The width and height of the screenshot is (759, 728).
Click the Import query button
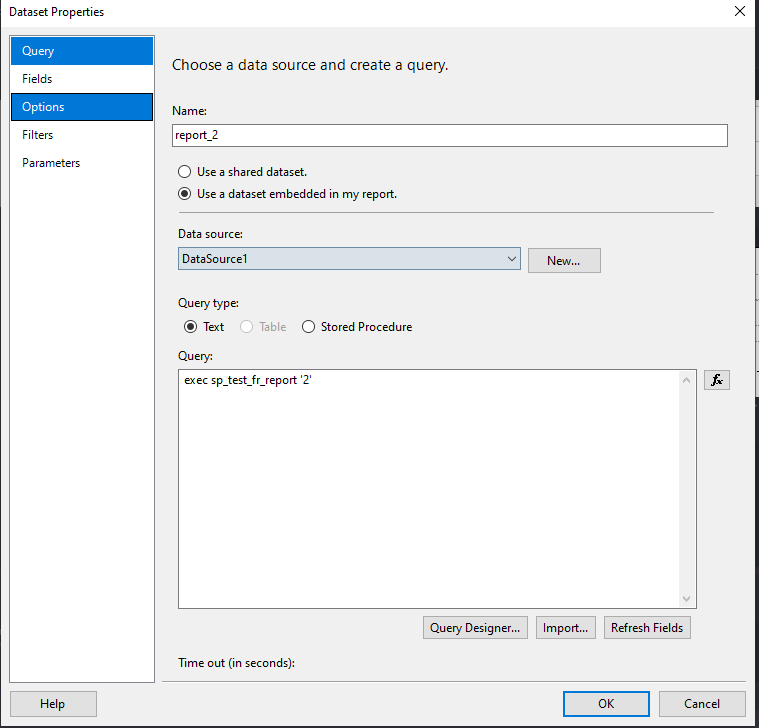point(567,628)
